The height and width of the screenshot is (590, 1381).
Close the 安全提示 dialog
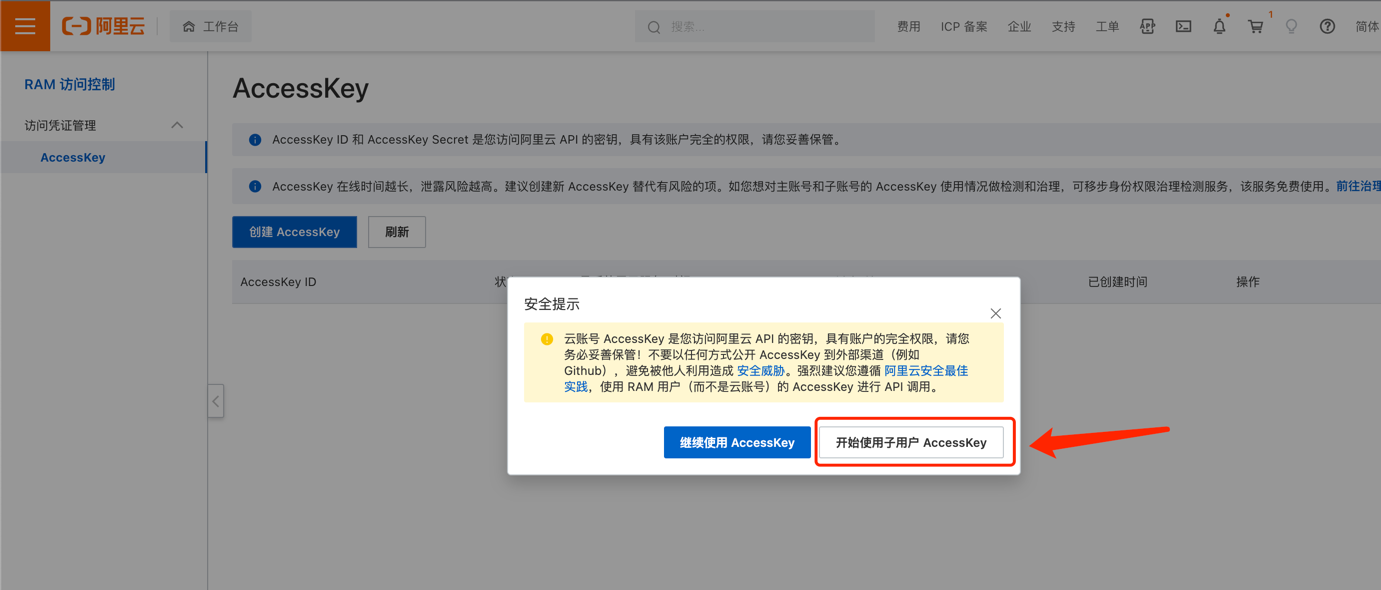(x=996, y=313)
